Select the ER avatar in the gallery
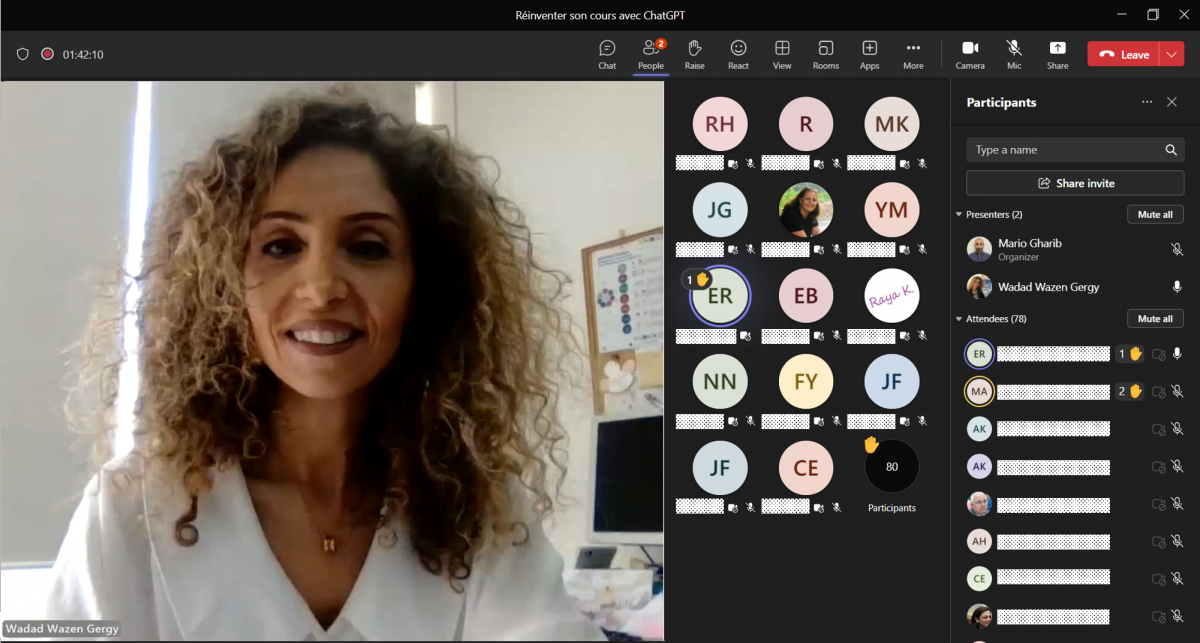Image resolution: width=1200 pixels, height=643 pixels. coord(720,296)
